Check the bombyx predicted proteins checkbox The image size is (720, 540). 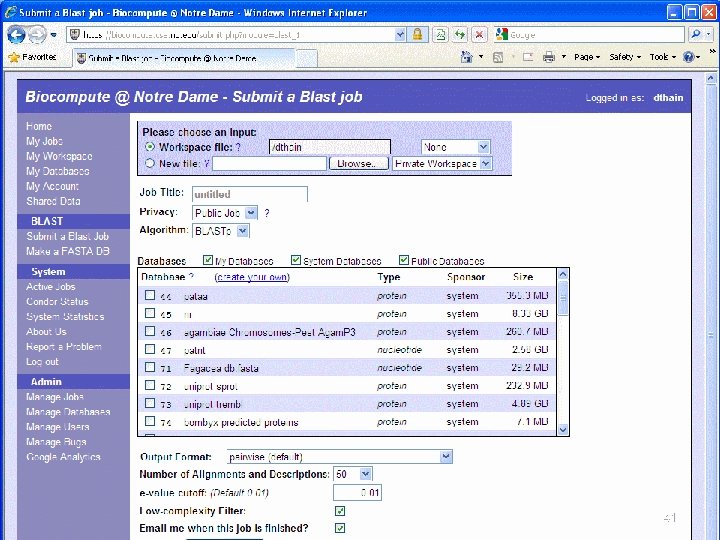150,421
